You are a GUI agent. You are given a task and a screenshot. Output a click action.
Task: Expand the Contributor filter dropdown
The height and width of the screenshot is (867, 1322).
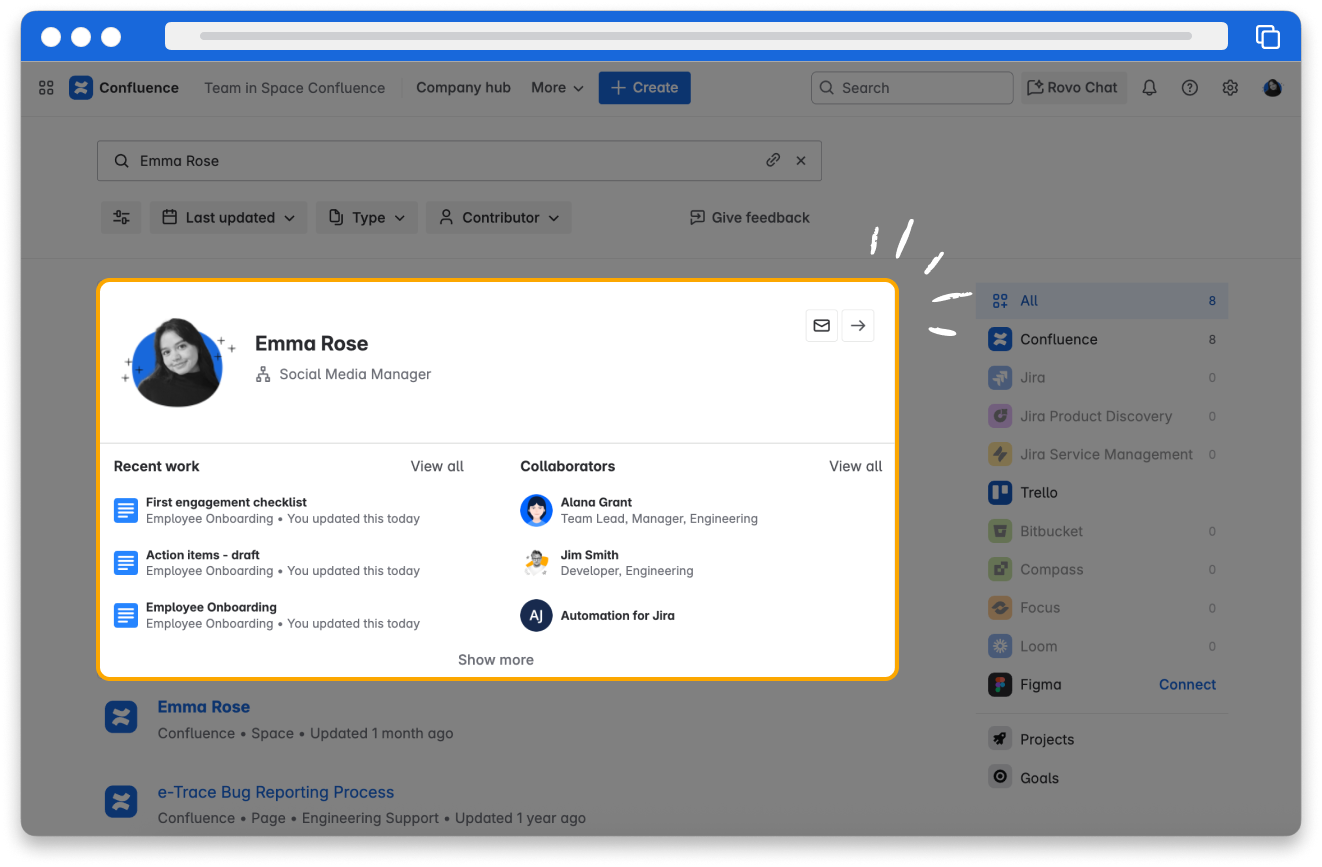point(499,217)
